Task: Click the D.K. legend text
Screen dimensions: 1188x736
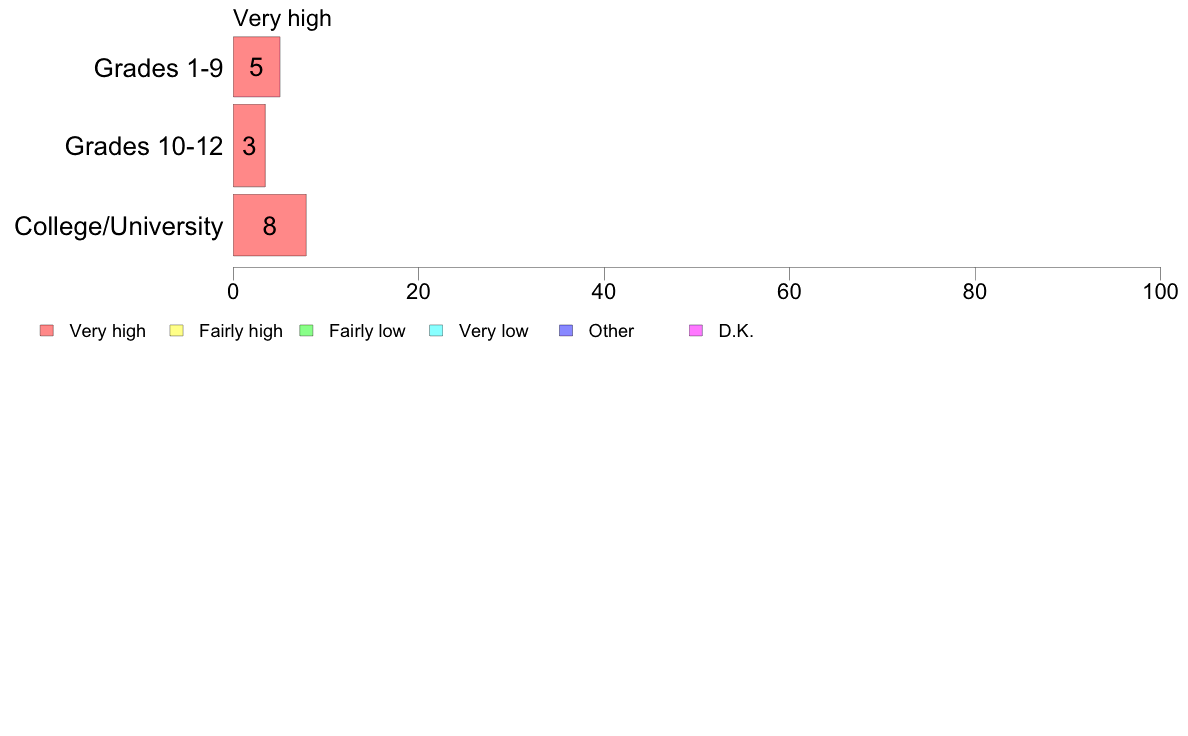Action: pyautogui.click(x=736, y=331)
